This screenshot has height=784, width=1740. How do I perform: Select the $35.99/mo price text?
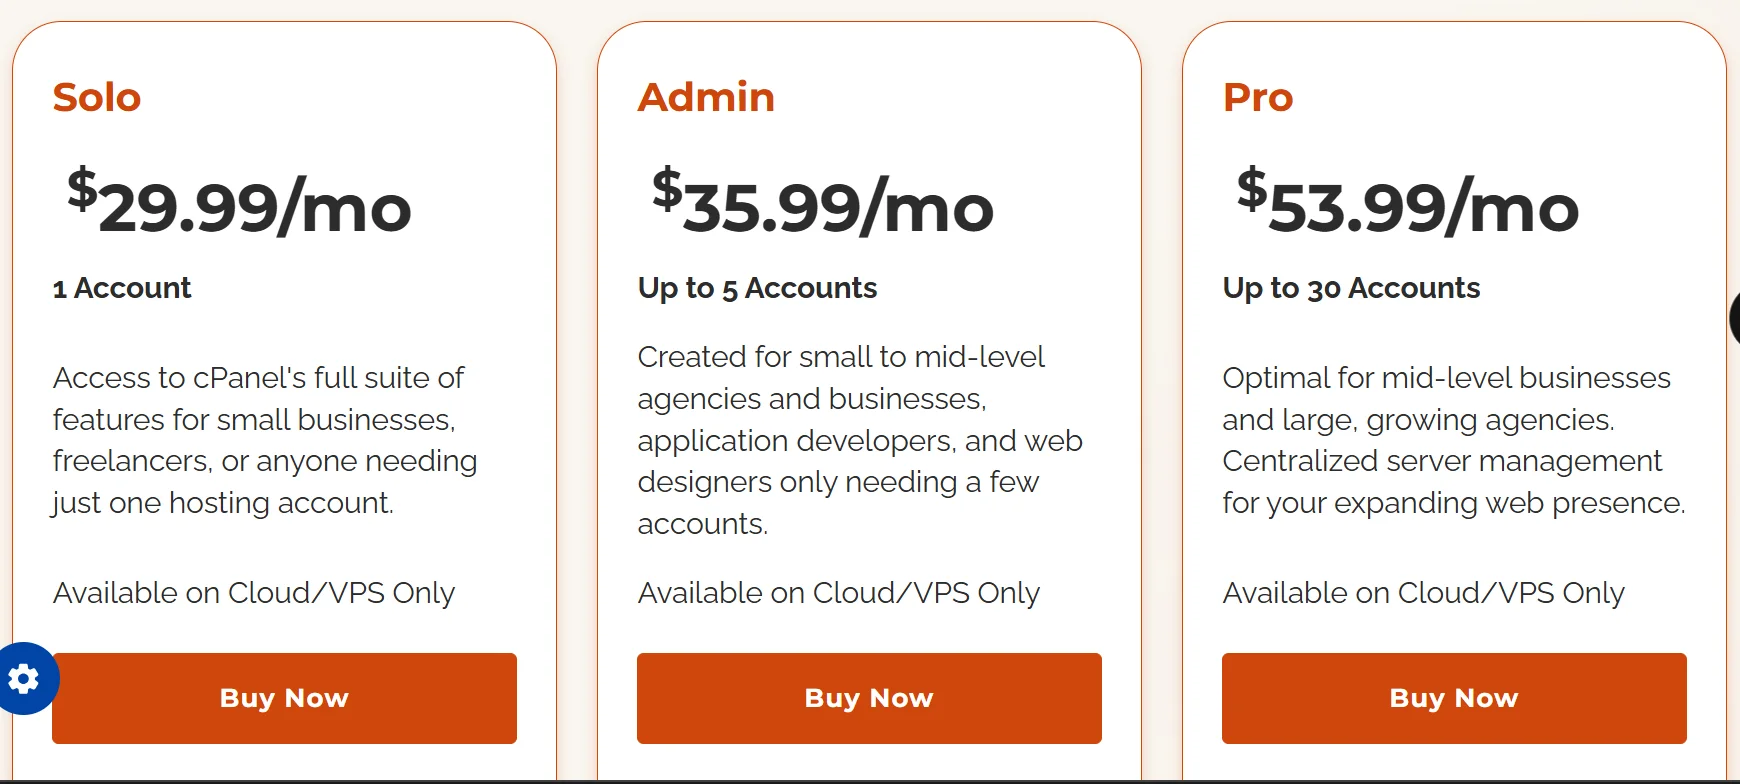(823, 205)
